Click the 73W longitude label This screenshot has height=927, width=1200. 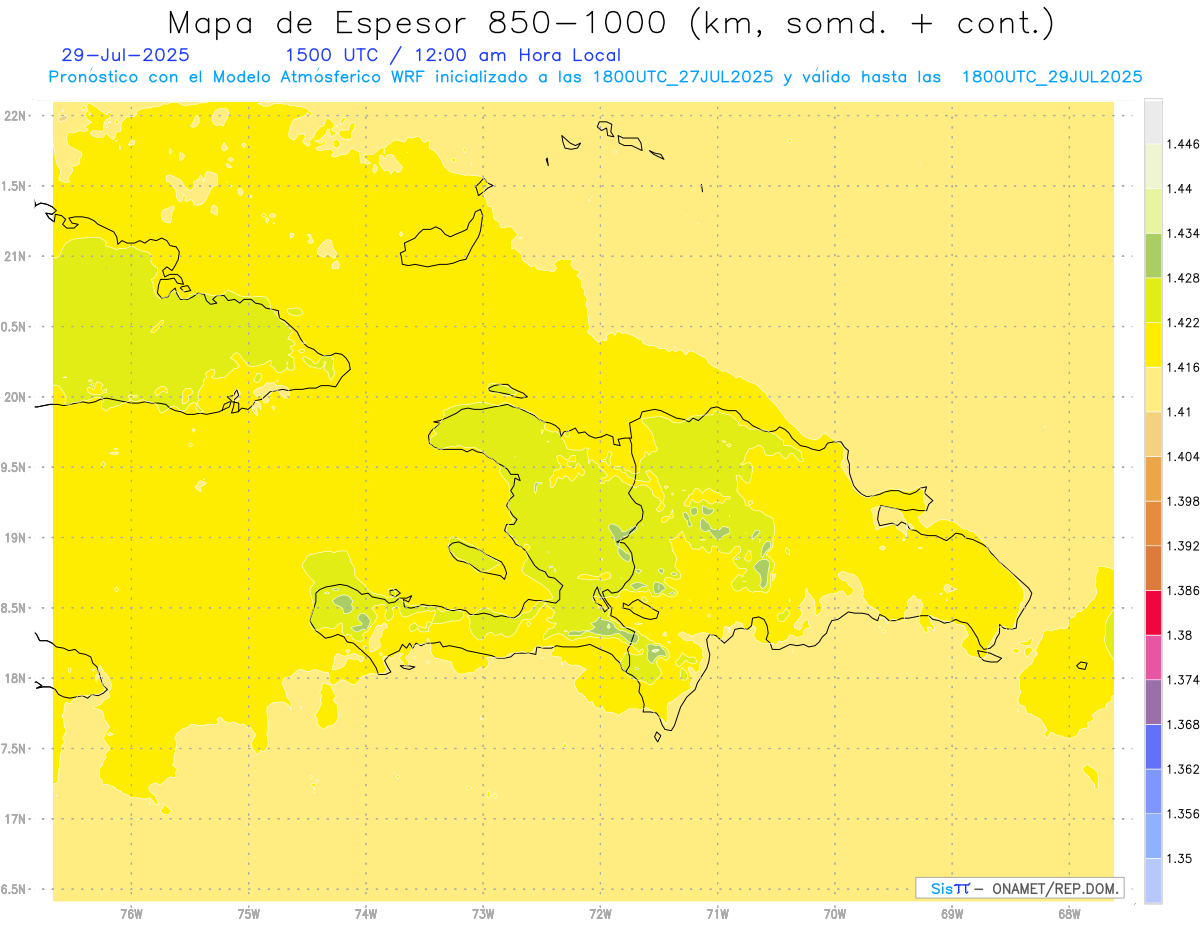[x=483, y=914]
